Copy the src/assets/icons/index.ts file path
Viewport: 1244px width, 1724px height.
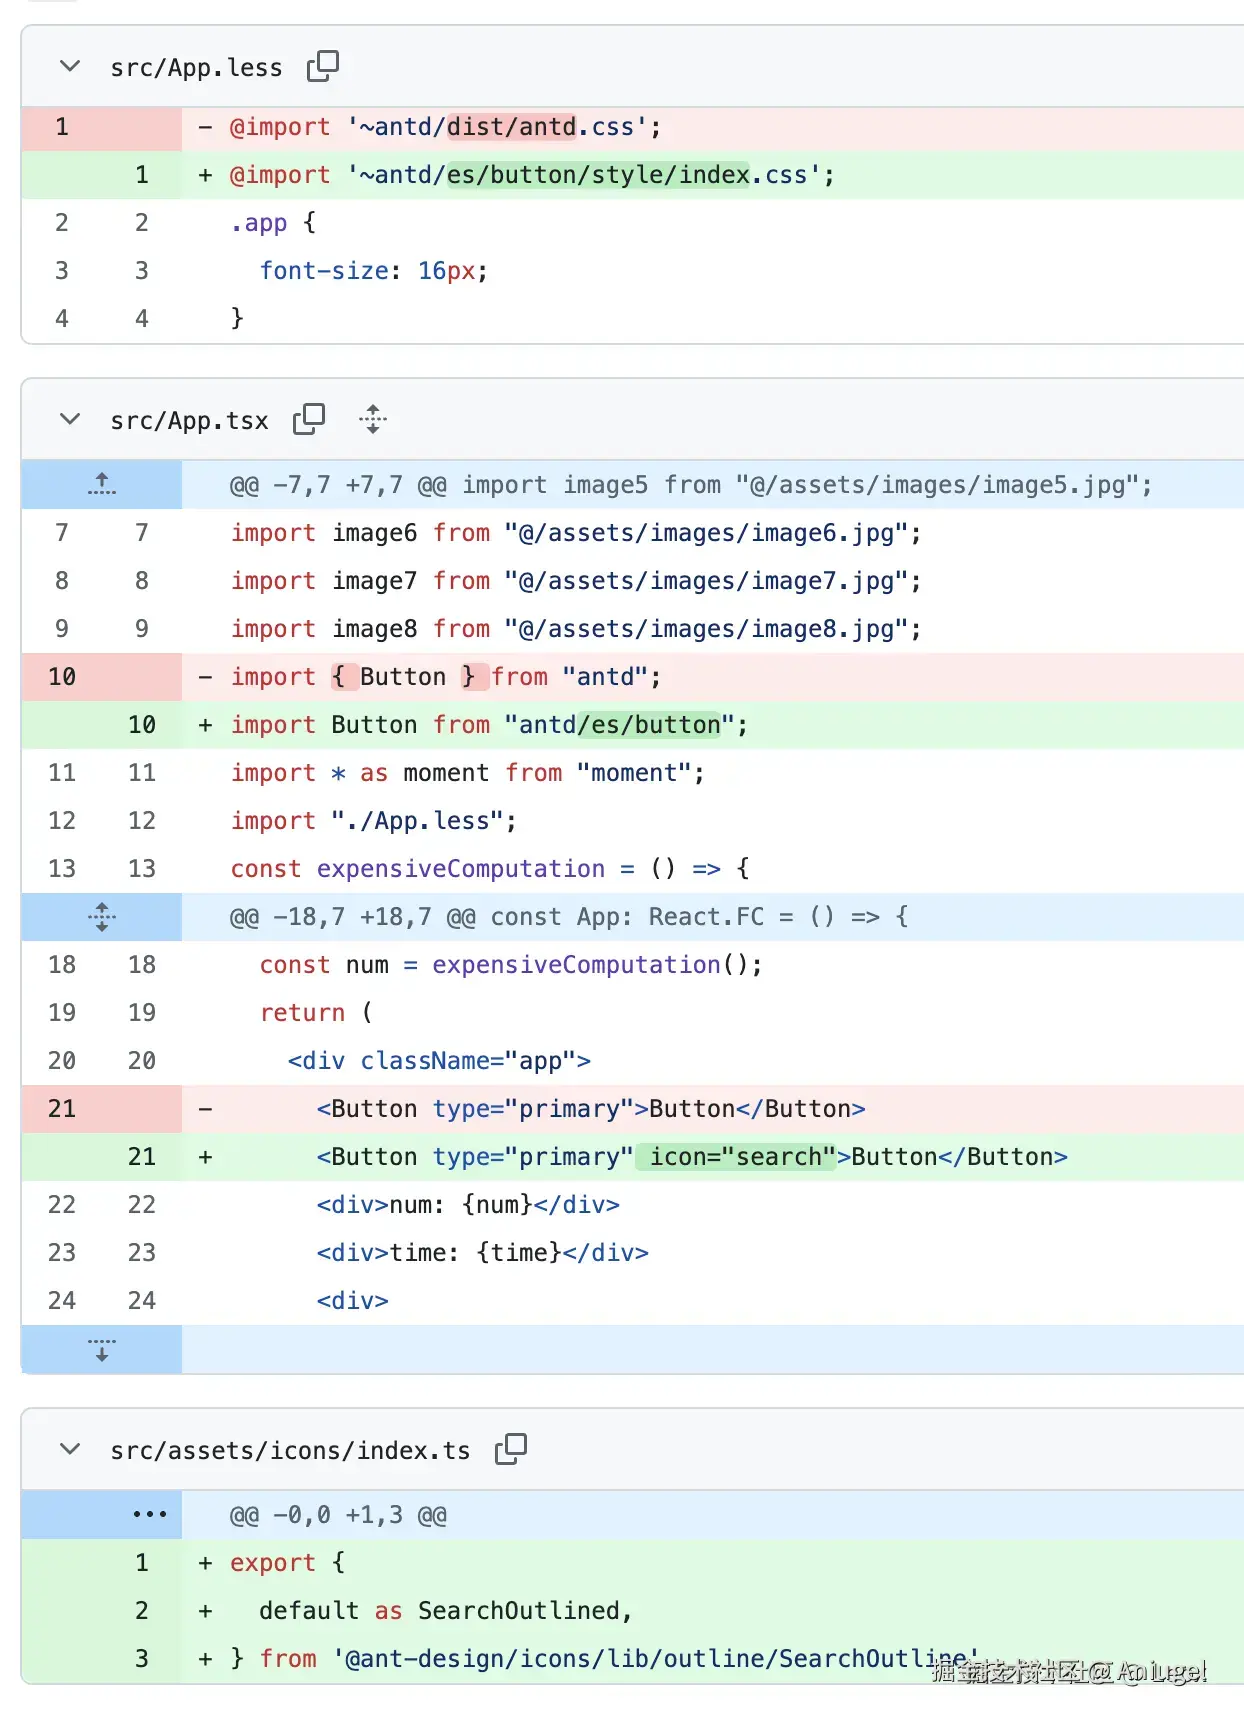pyautogui.click(x=511, y=1448)
